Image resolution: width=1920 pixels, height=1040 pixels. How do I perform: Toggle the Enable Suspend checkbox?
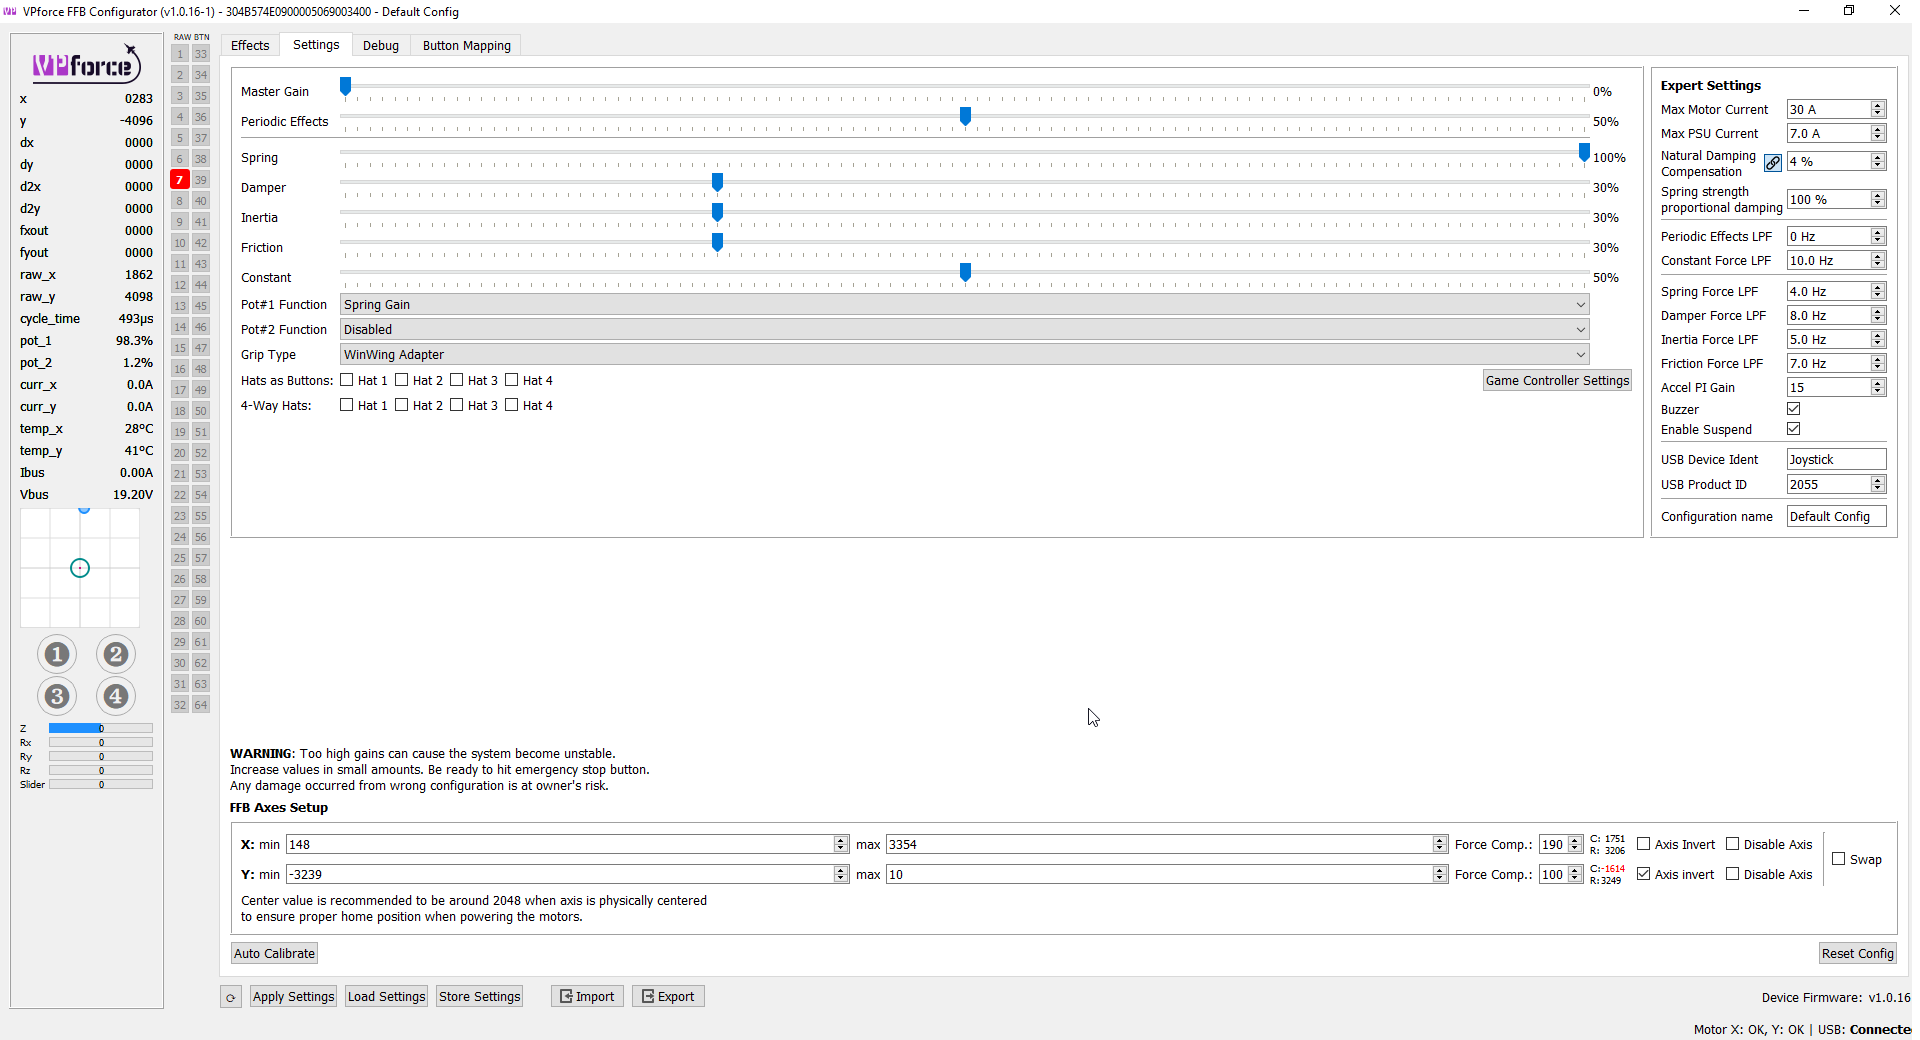pos(1794,429)
